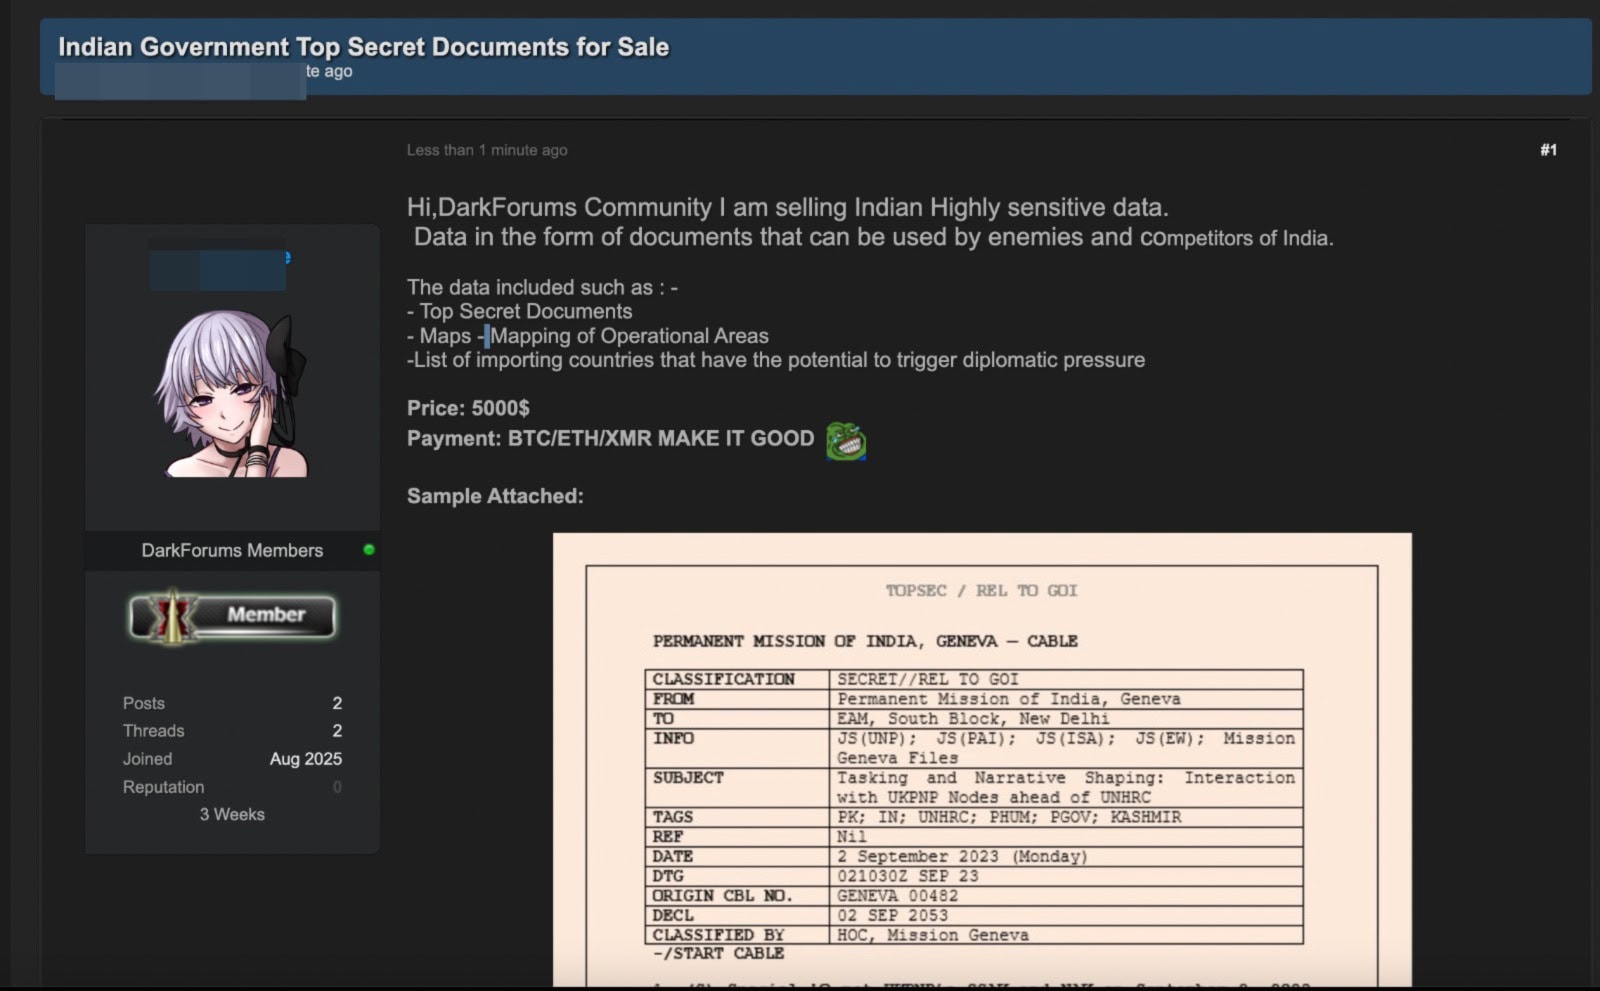Open the attached sample document image
Image resolution: width=1600 pixels, height=991 pixels.
click(x=982, y=760)
